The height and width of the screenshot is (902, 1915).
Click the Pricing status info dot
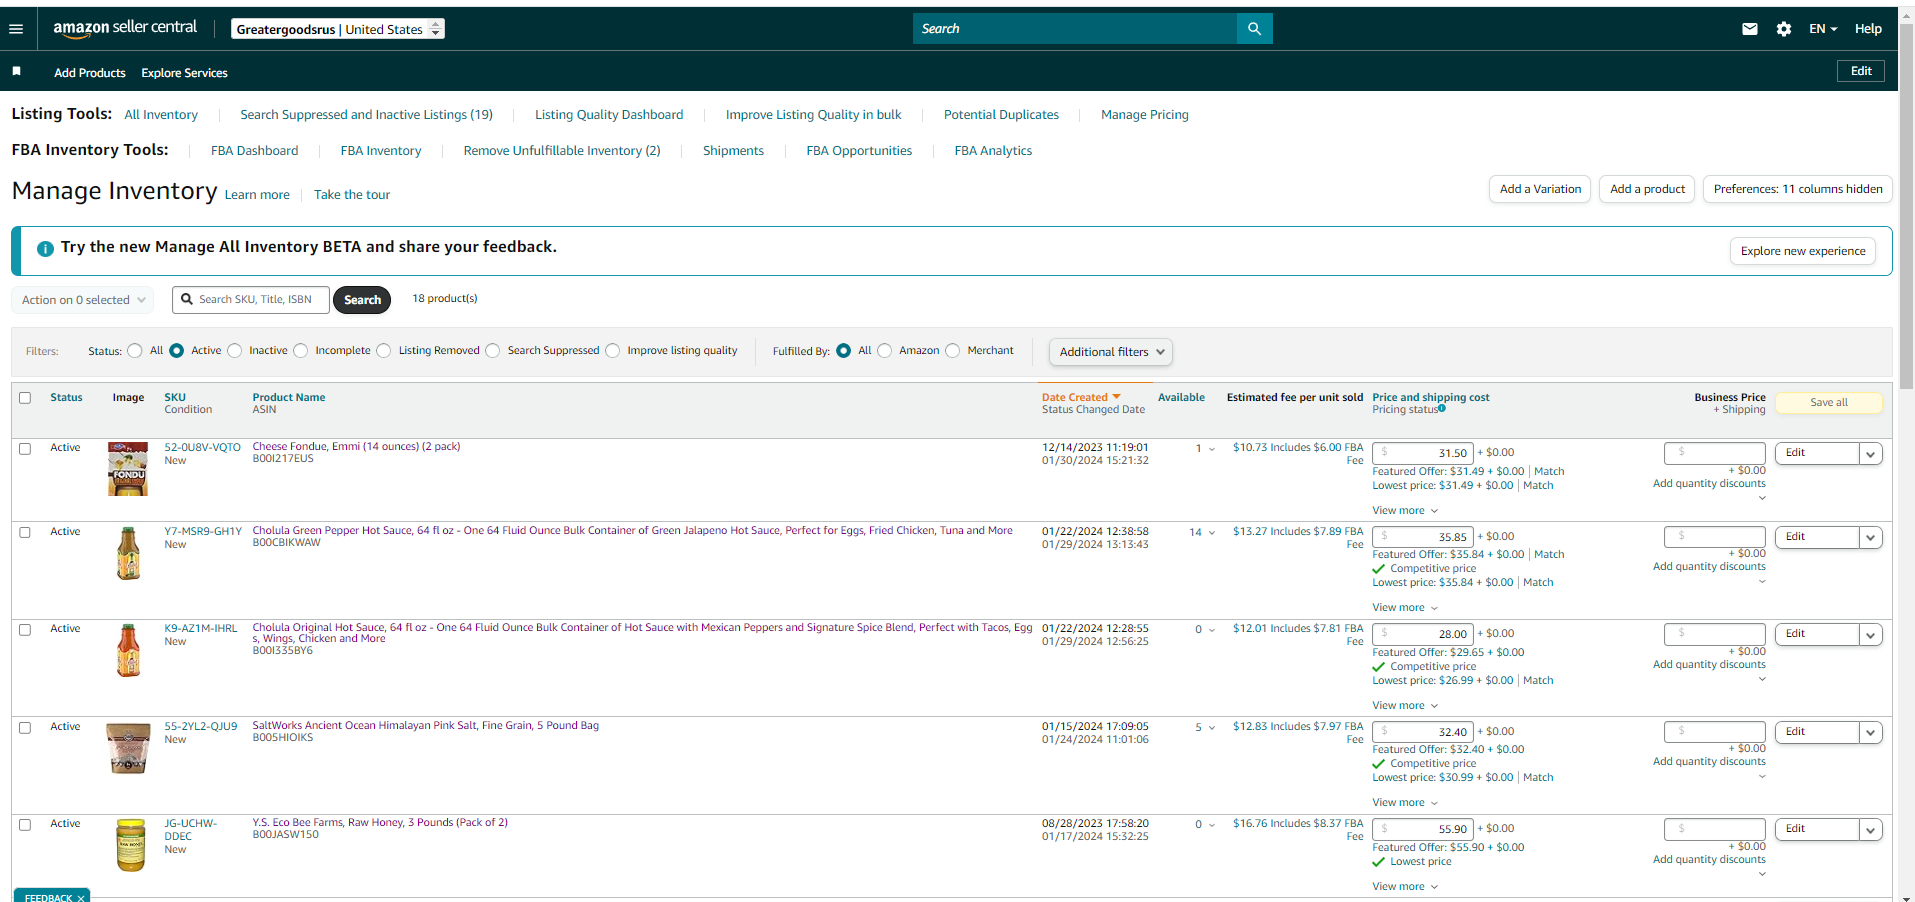point(1442,408)
